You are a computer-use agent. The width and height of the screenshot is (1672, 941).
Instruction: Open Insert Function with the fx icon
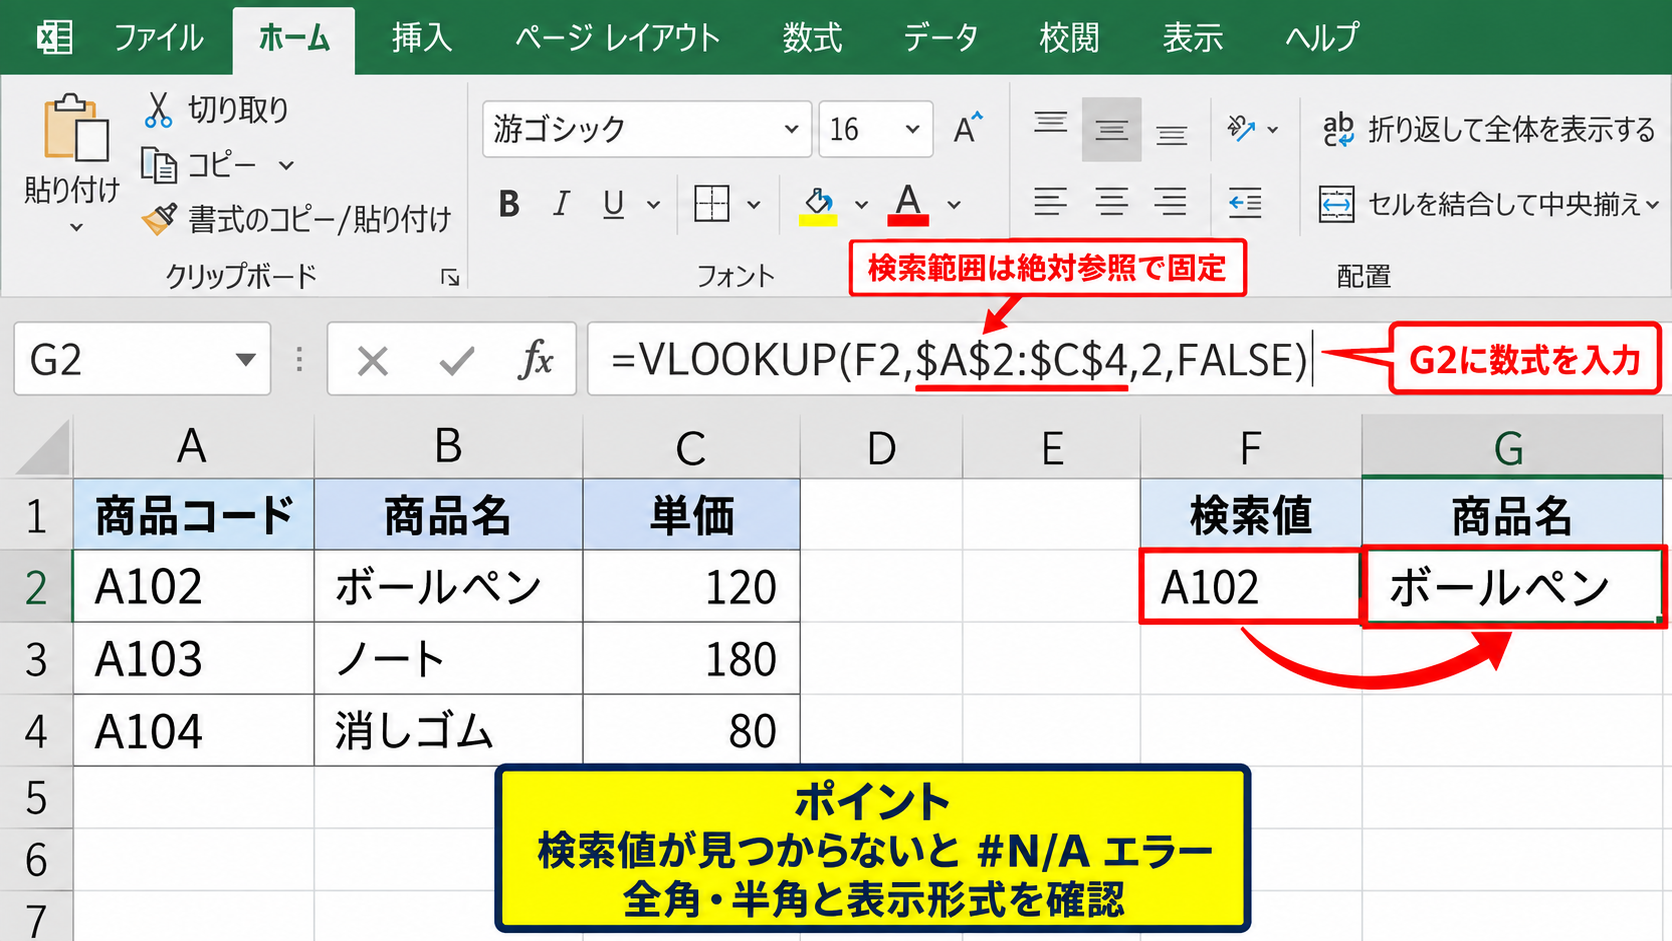536,359
